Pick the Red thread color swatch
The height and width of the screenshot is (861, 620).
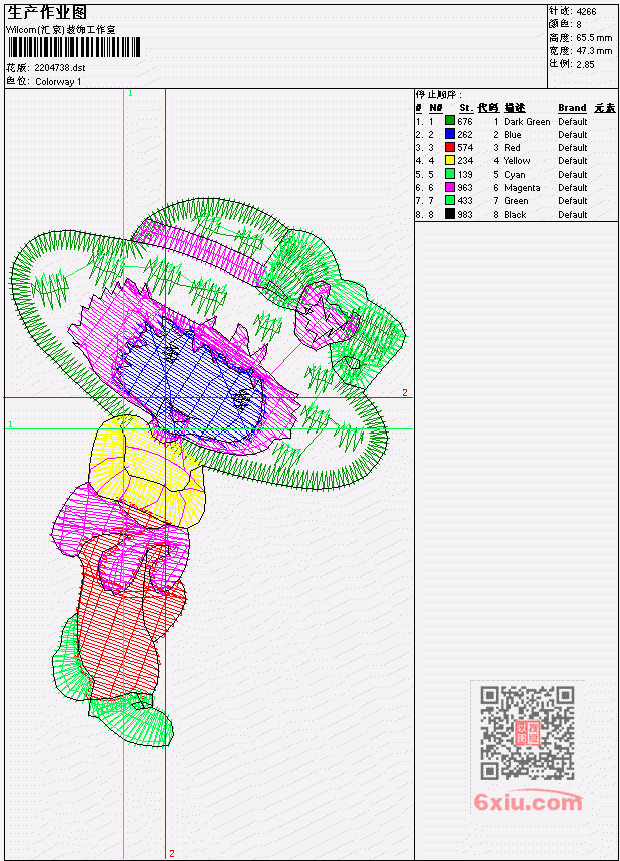click(450, 147)
